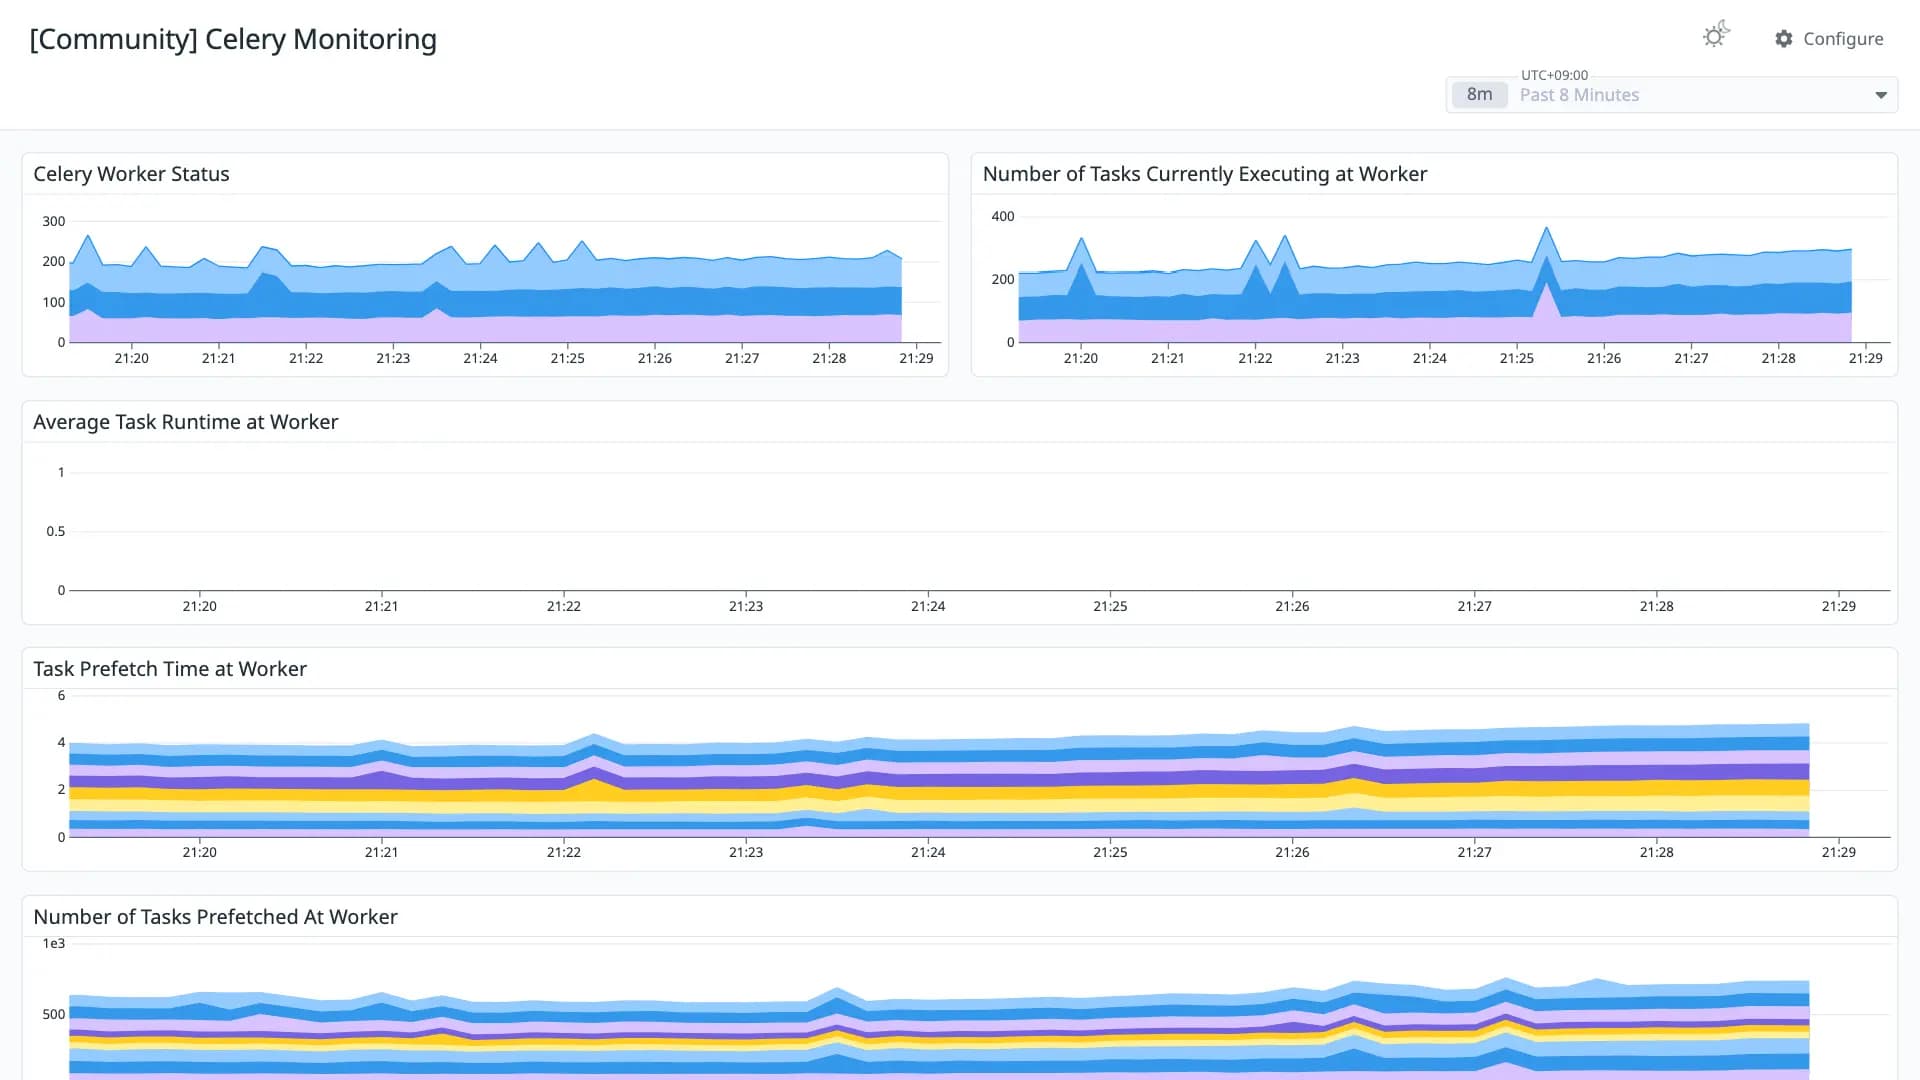Click the 300 y-axis label in Worker Status
1920x1080 pixels.
click(54, 221)
